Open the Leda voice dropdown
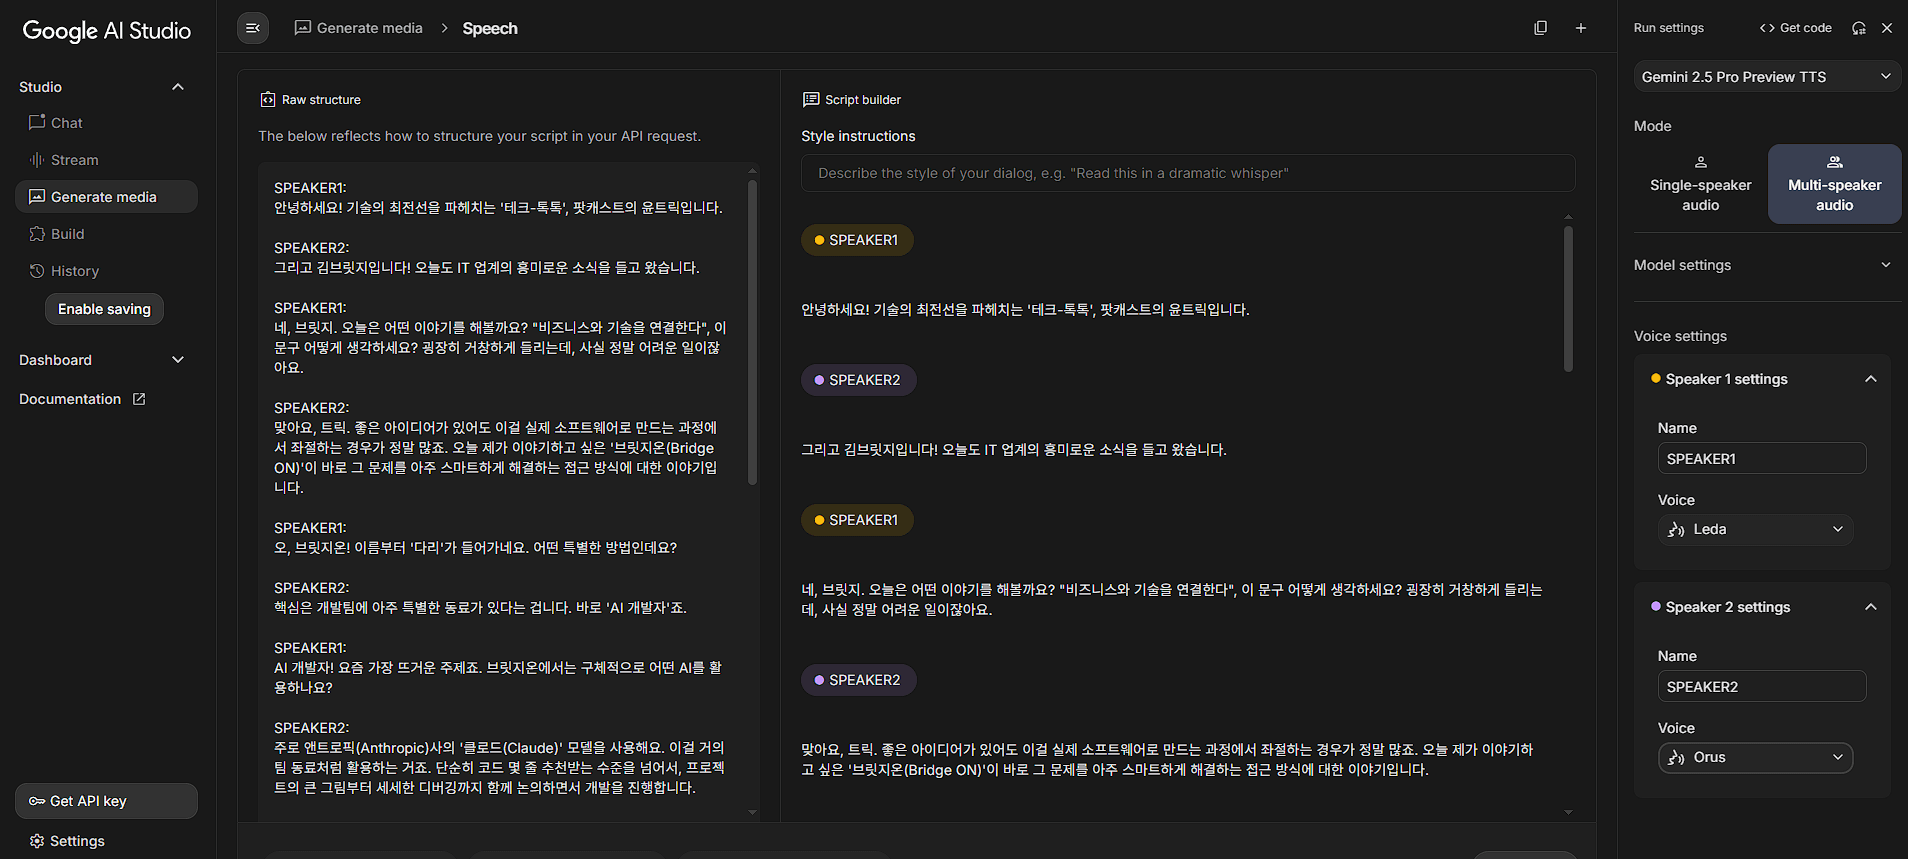The image size is (1908, 859). [1755, 529]
